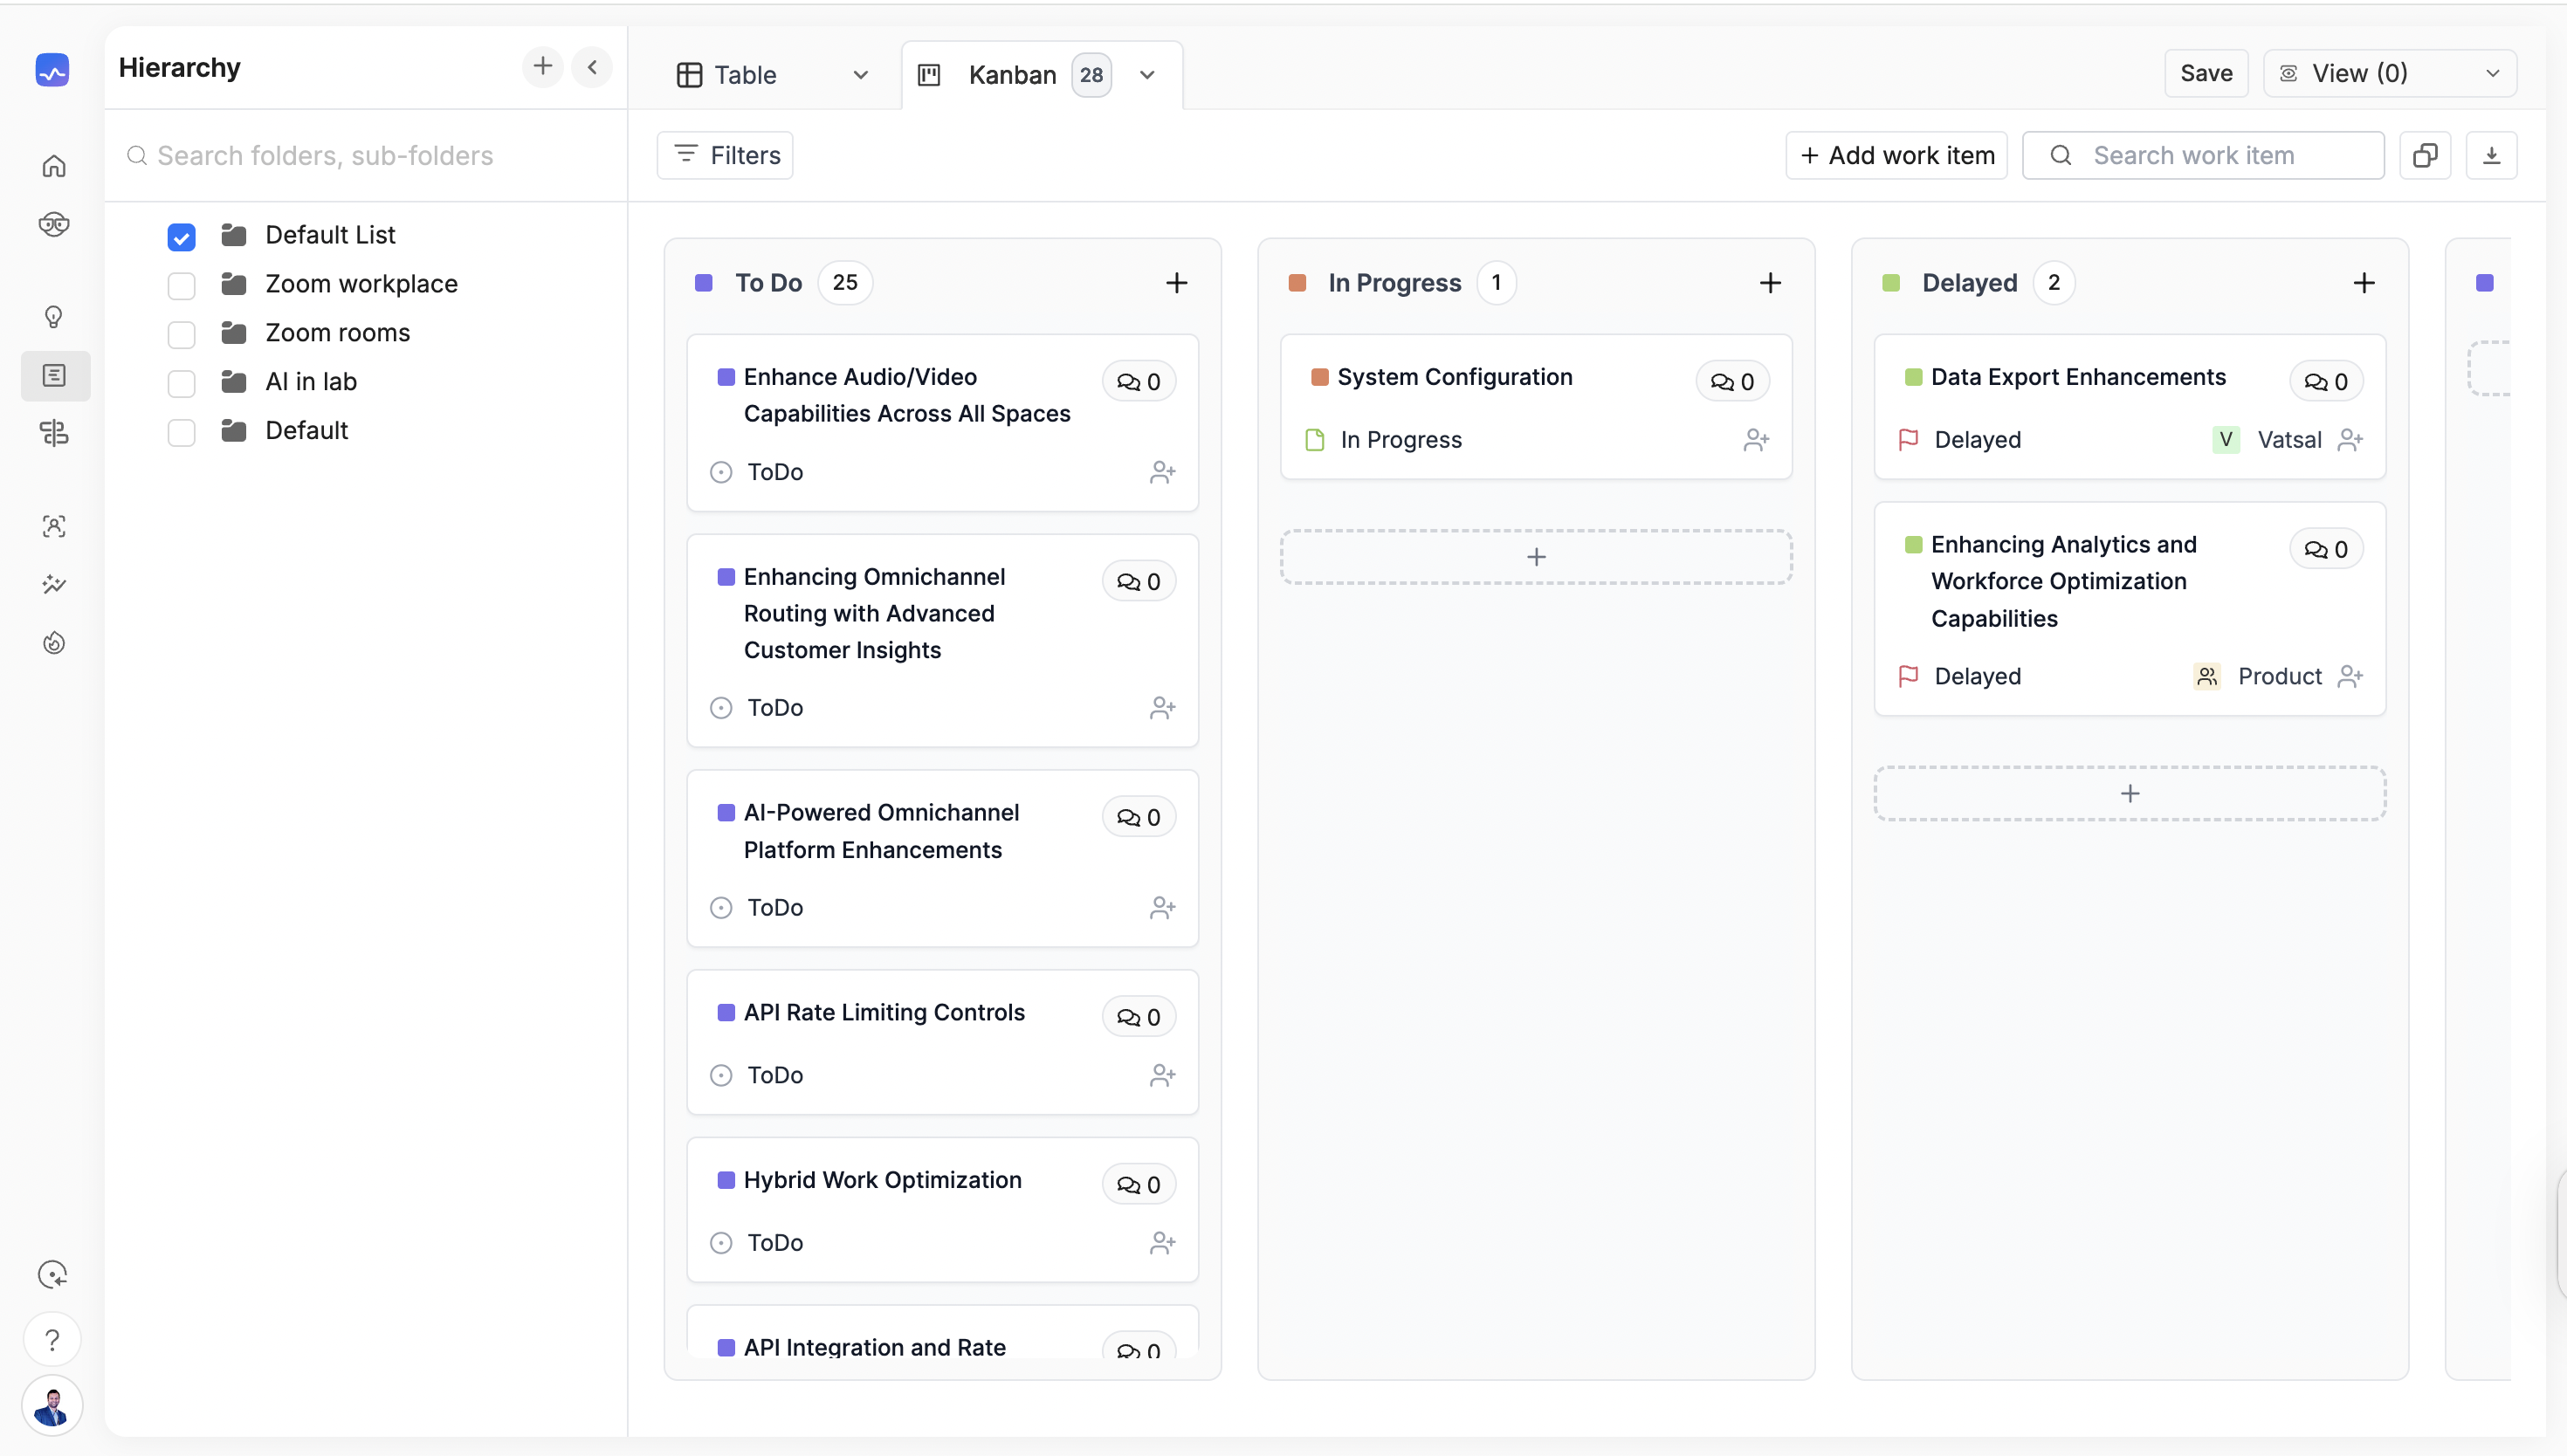Image resolution: width=2567 pixels, height=1456 pixels.
Task: Open the Kanban tab dropdown chevron
Action: coord(1147,75)
